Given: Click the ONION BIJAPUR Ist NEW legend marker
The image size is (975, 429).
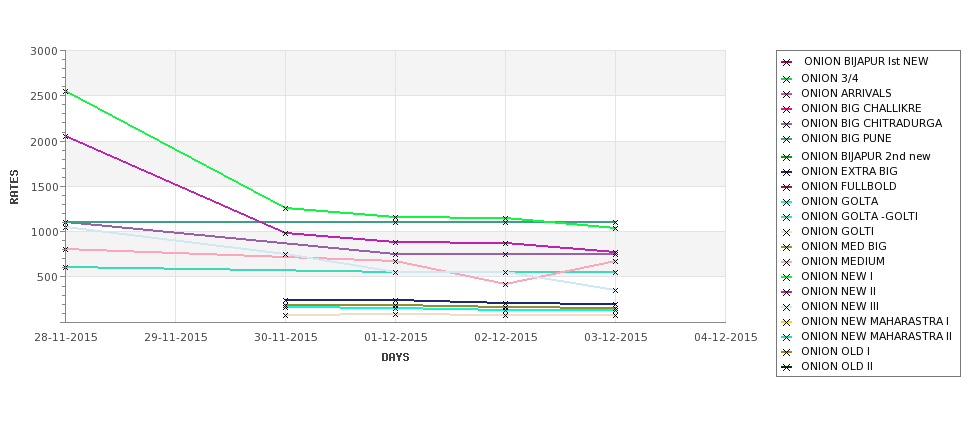Looking at the screenshot, I should (x=787, y=62).
